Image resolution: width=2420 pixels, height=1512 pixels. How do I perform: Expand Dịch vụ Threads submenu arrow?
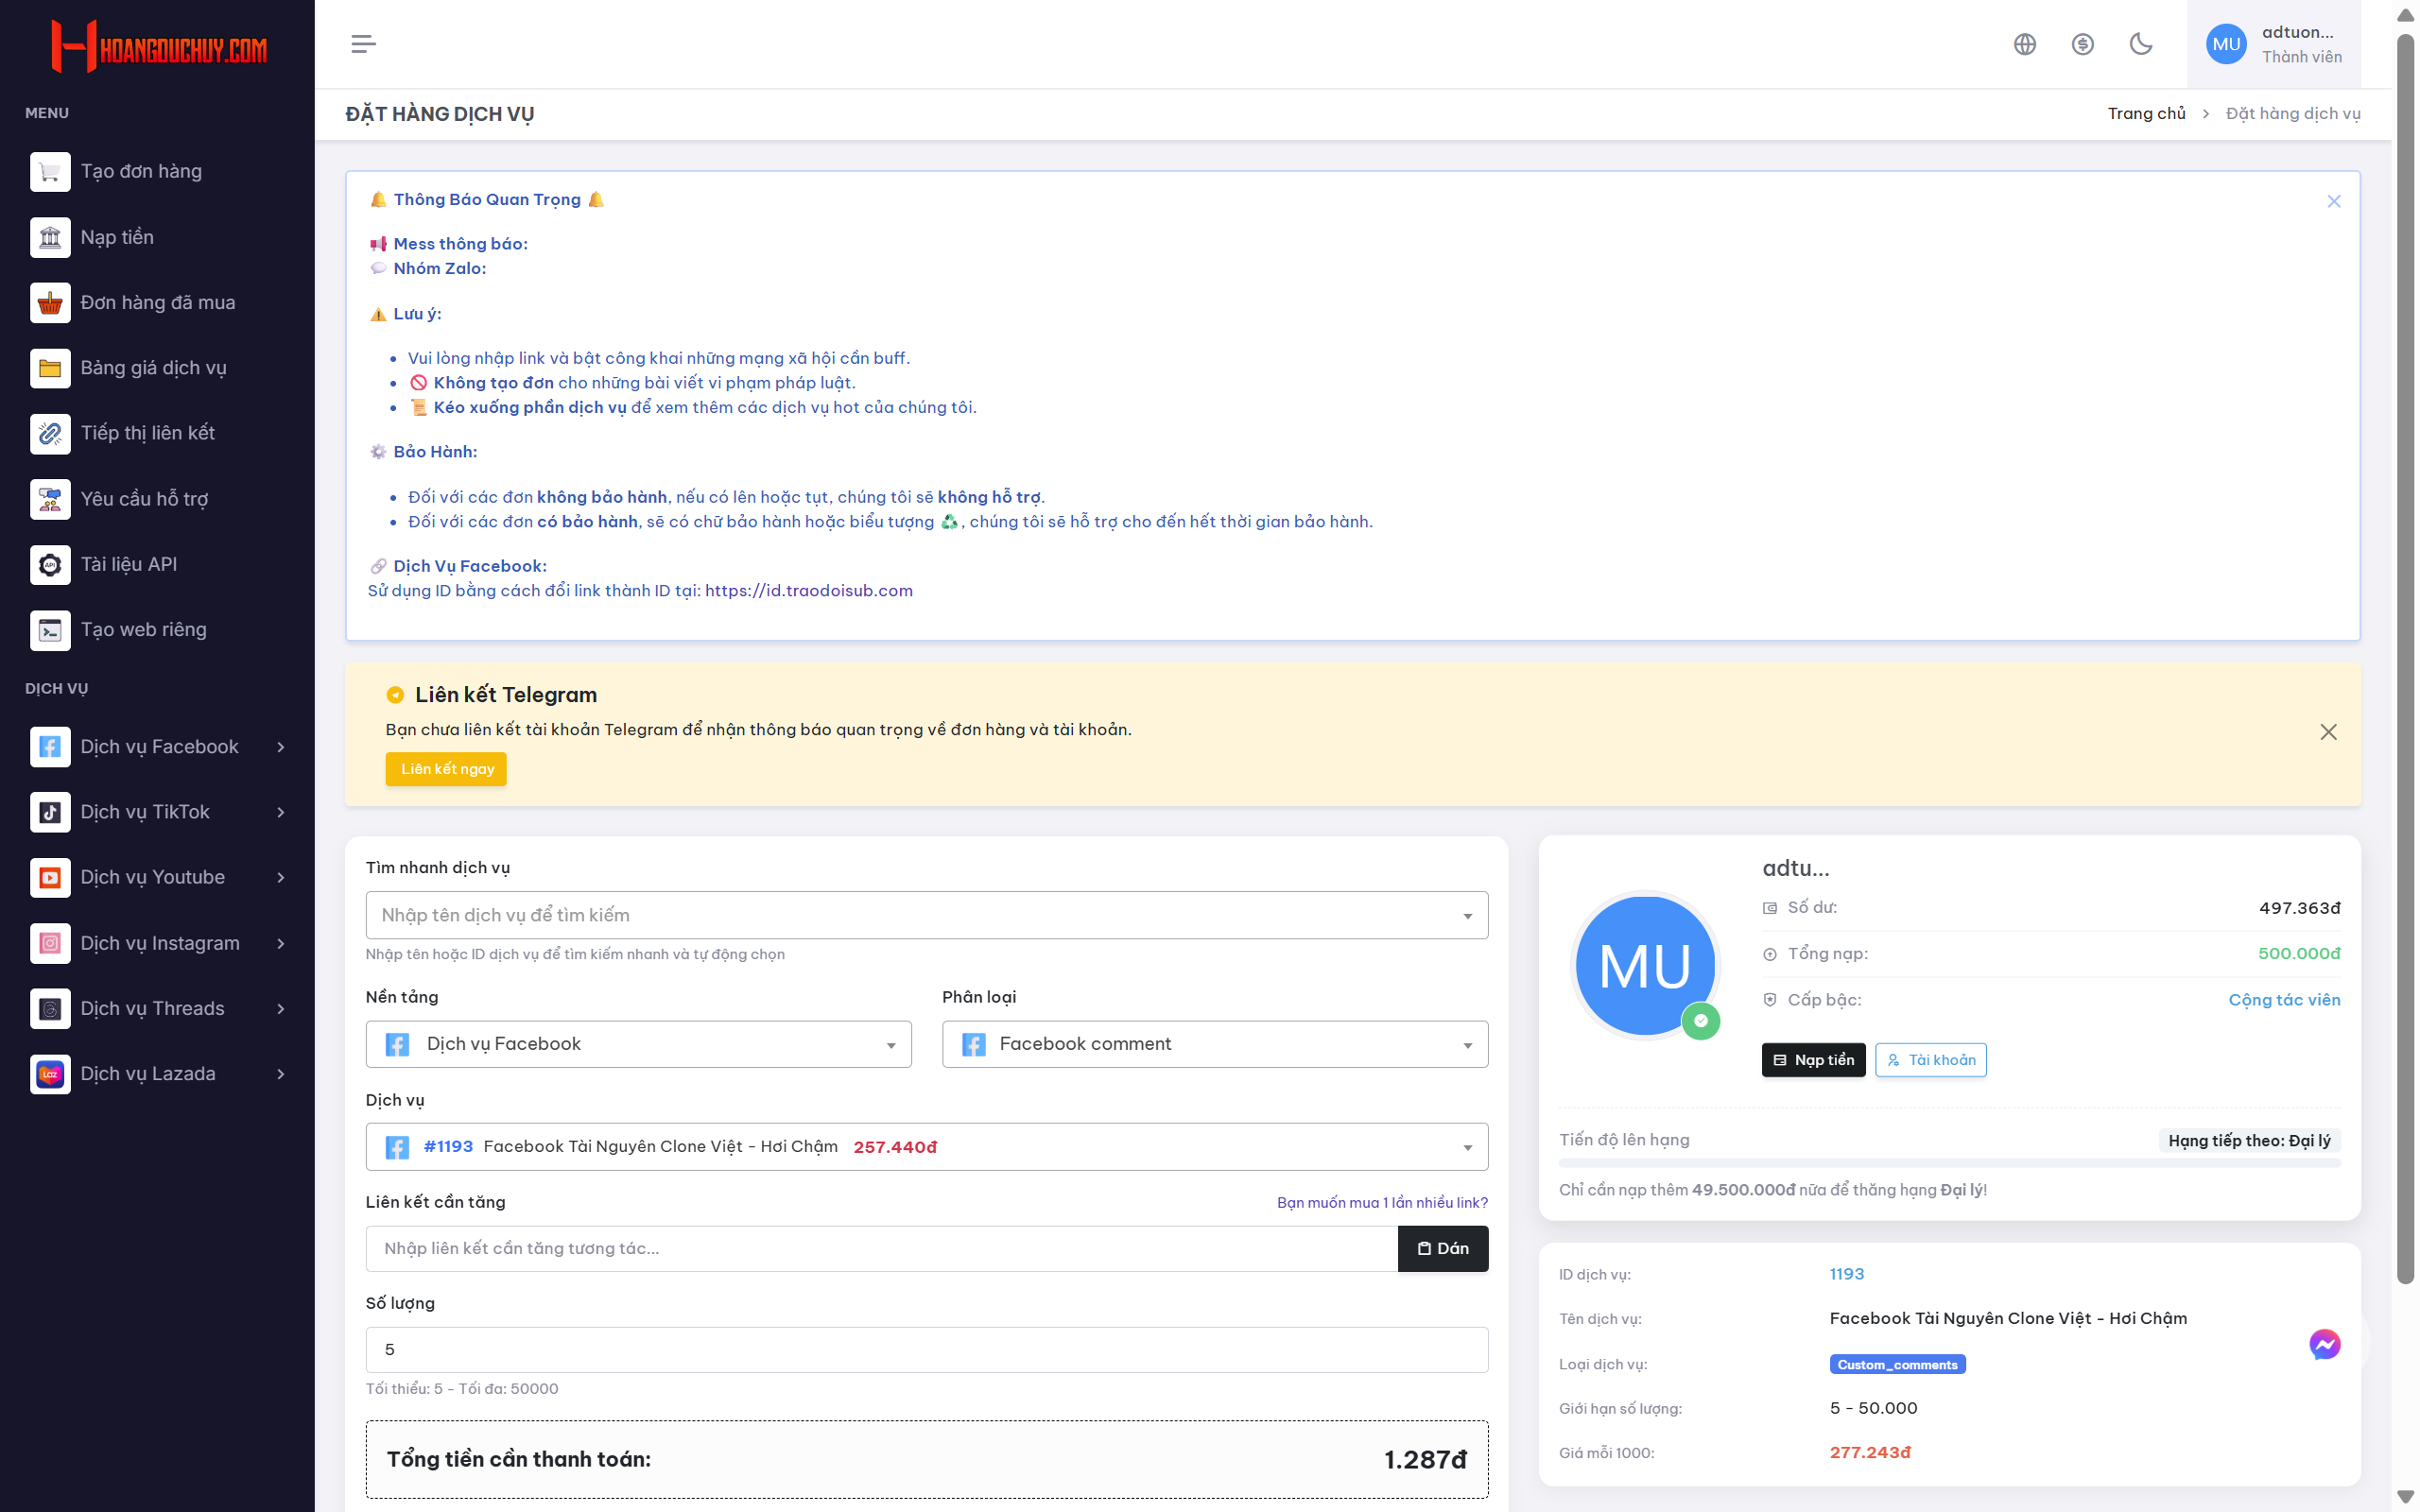(x=281, y=1009)
